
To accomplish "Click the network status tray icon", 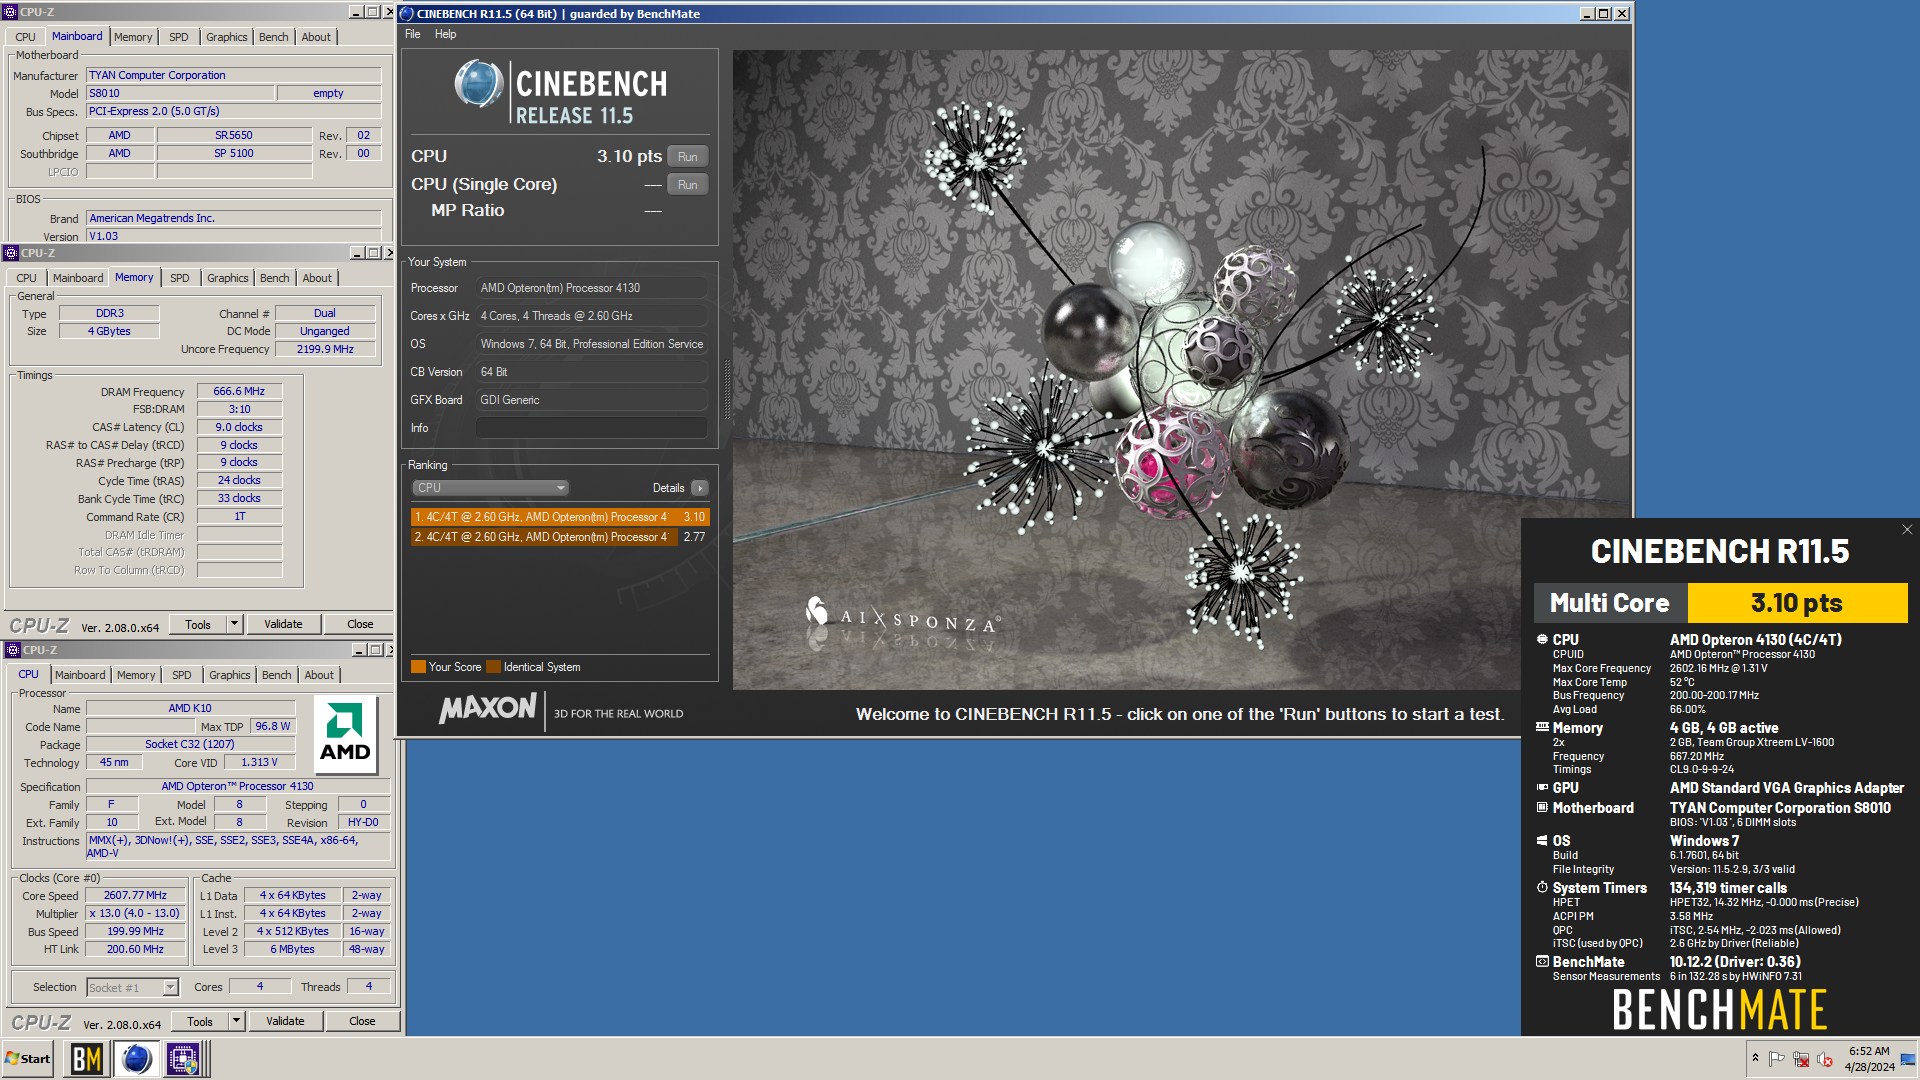I will (1801, 1059).
